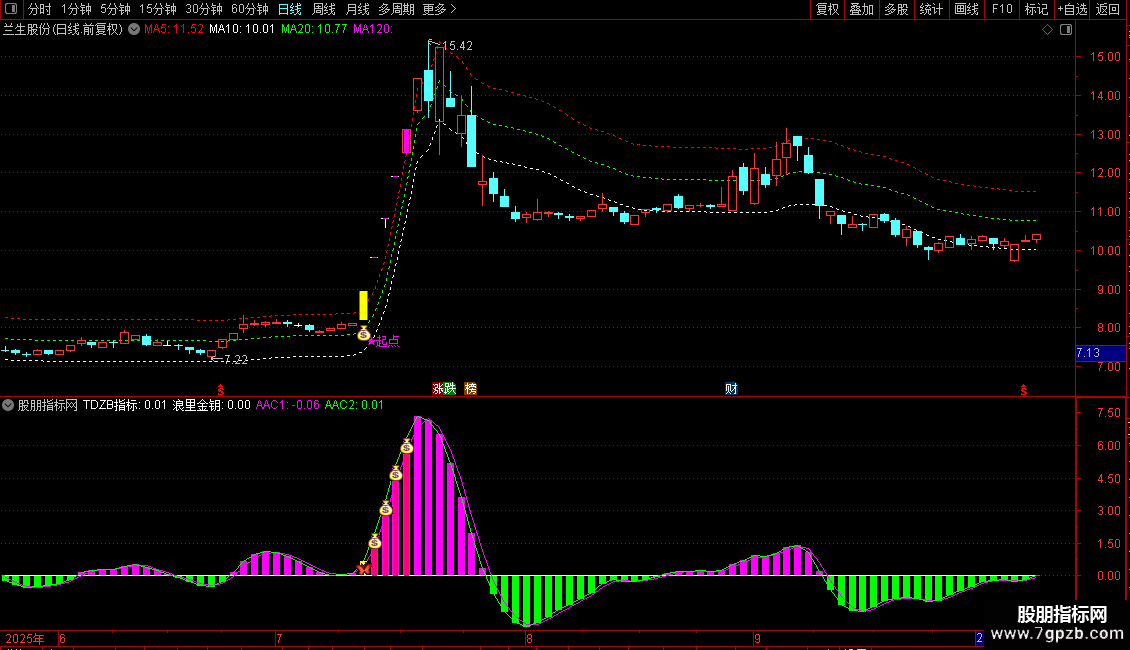Click the magenta highlighted candlestick bar
This screenshot has height=650, width=1130.
(406, 141)
